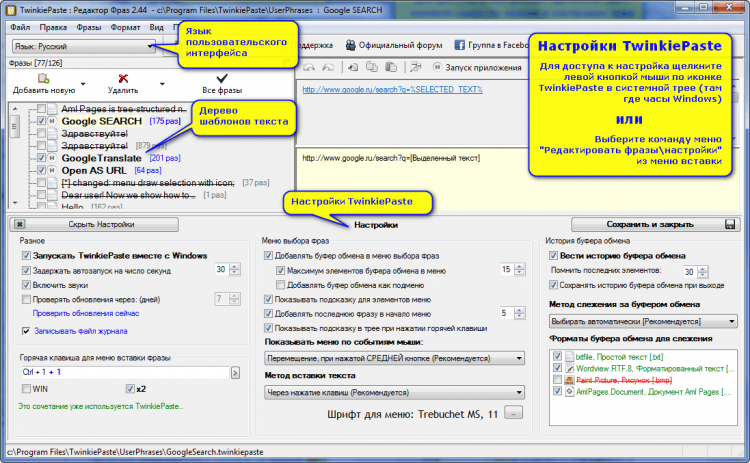Click the Paint.Picture format icon
The width and height of the screenshot is (750, 463).
click(x=569, y=380)
